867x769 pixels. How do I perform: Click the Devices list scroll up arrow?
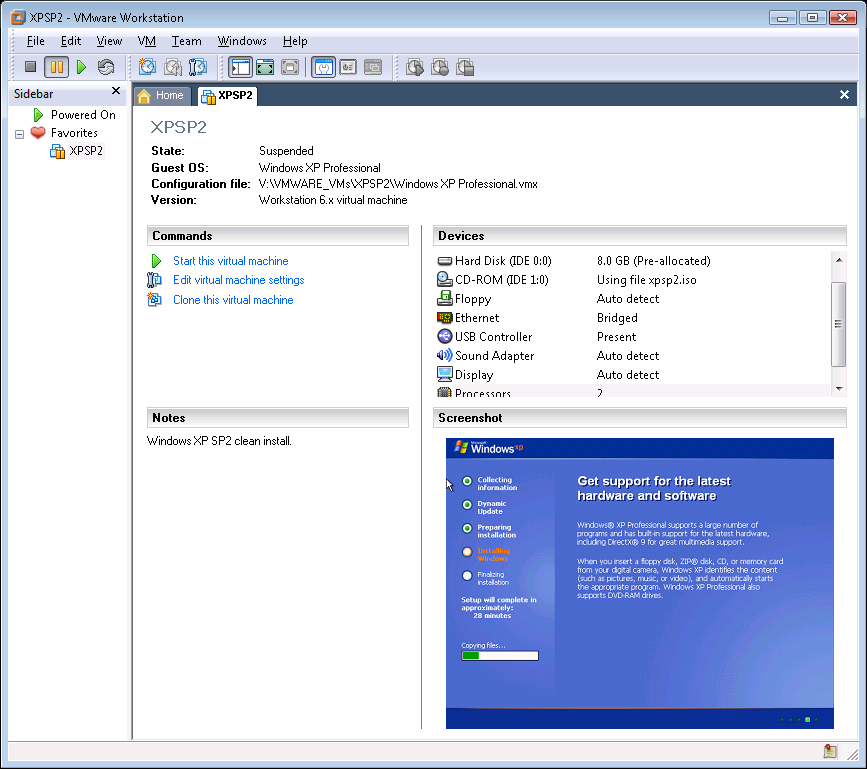pyautogui.click(x=839, y=260)
